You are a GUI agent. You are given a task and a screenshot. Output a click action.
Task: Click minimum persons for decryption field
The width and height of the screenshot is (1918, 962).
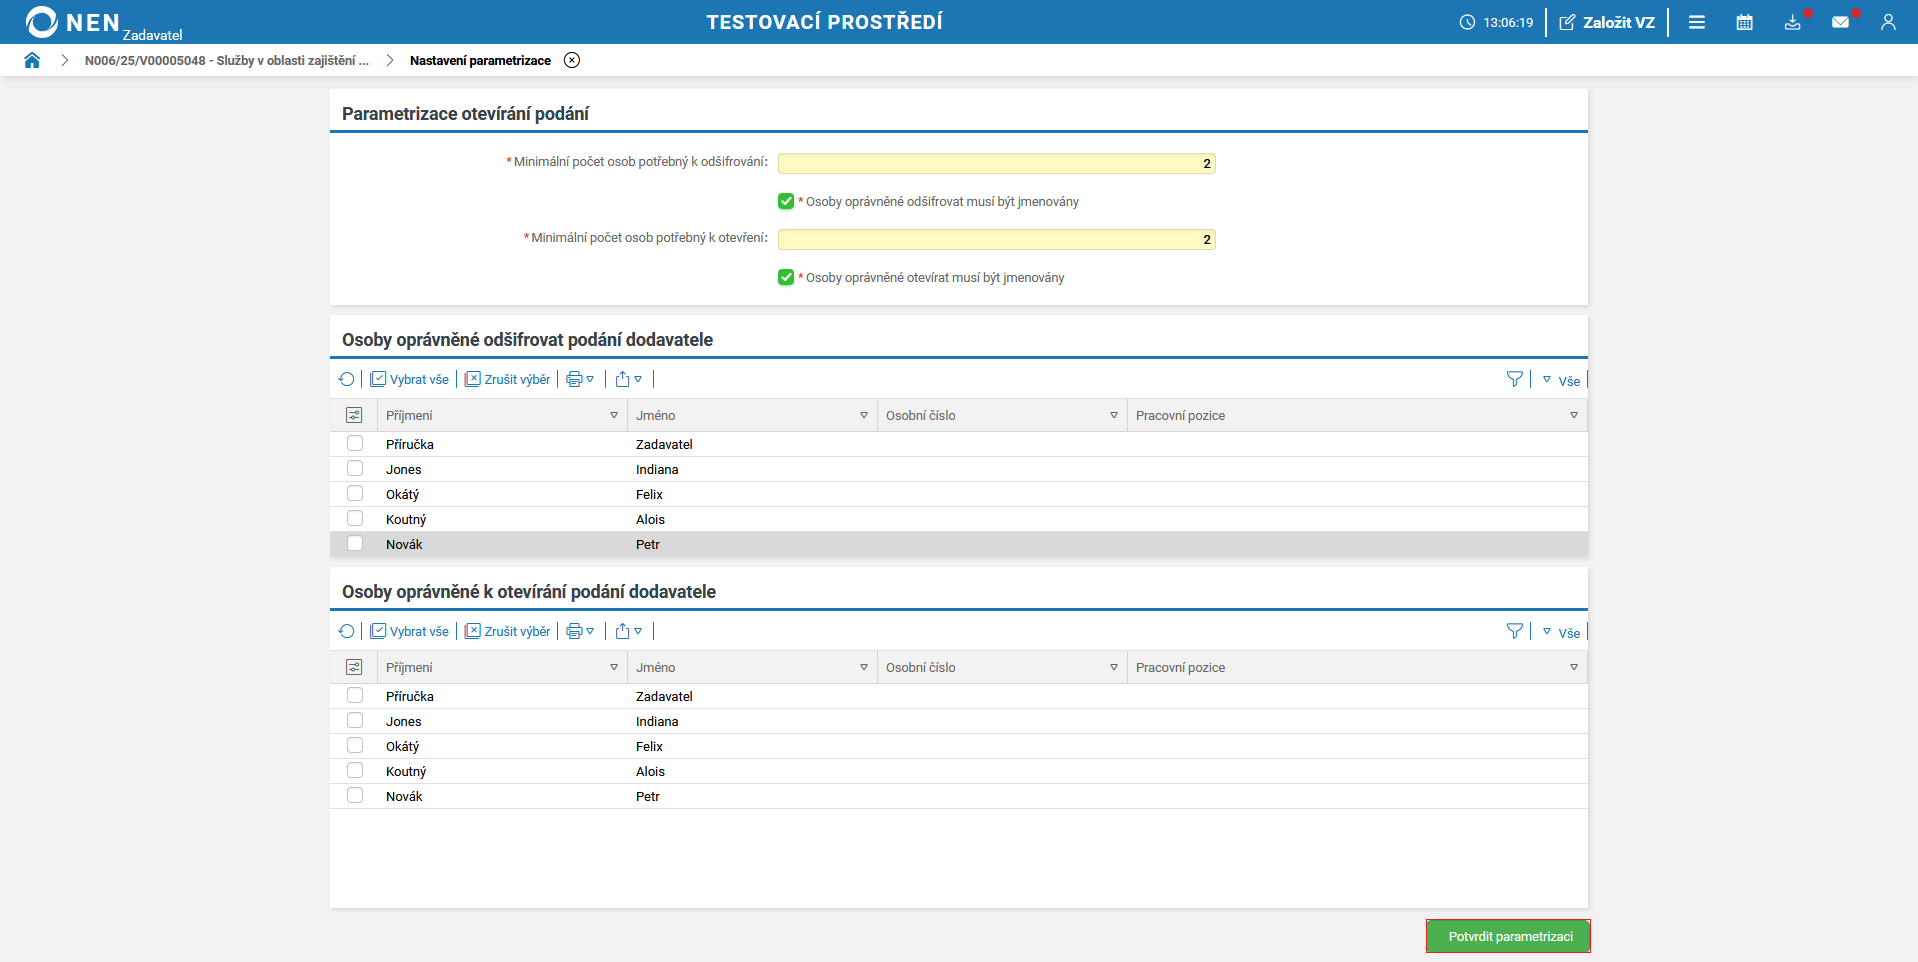pos(996,163)
